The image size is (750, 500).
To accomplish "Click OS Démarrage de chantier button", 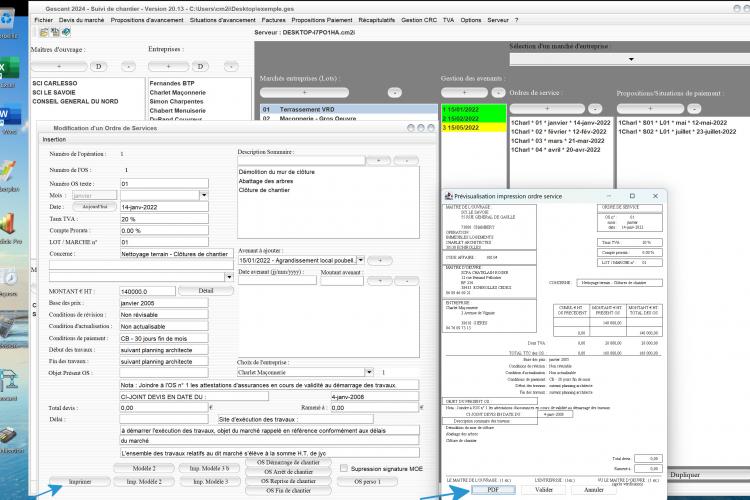I will pos(288,463).
